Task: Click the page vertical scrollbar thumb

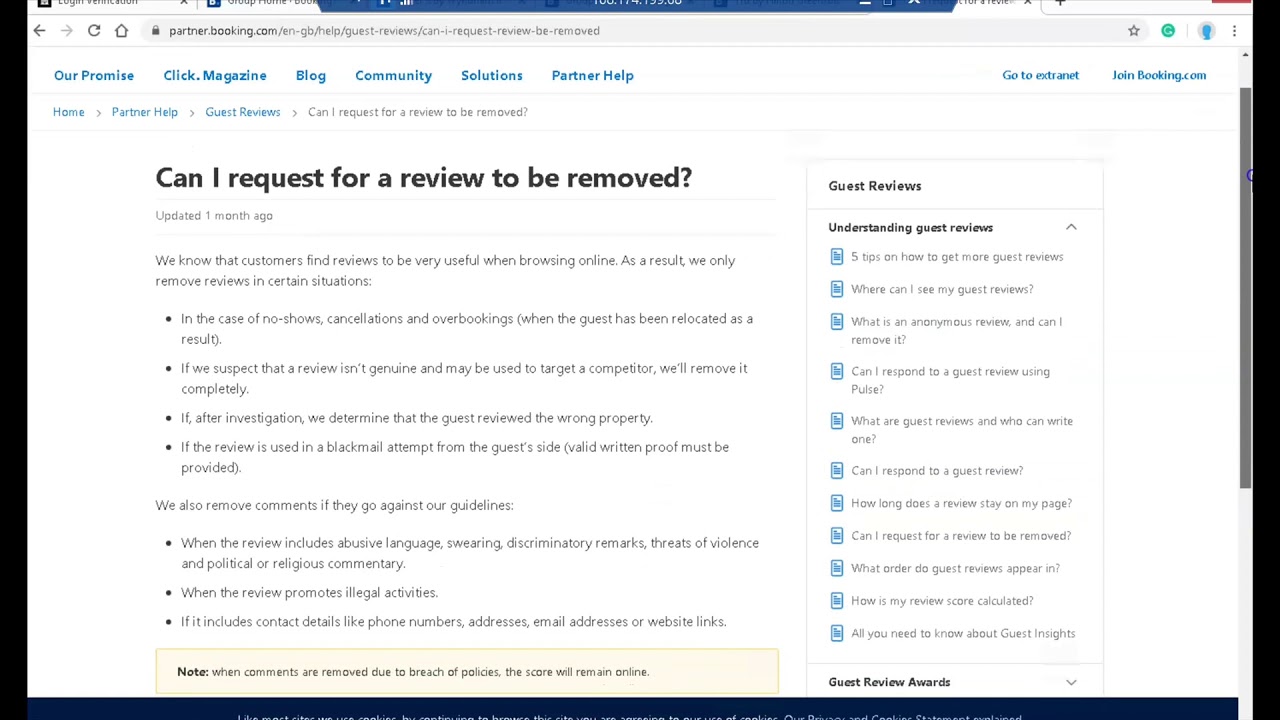Action: pos(1245,288)
